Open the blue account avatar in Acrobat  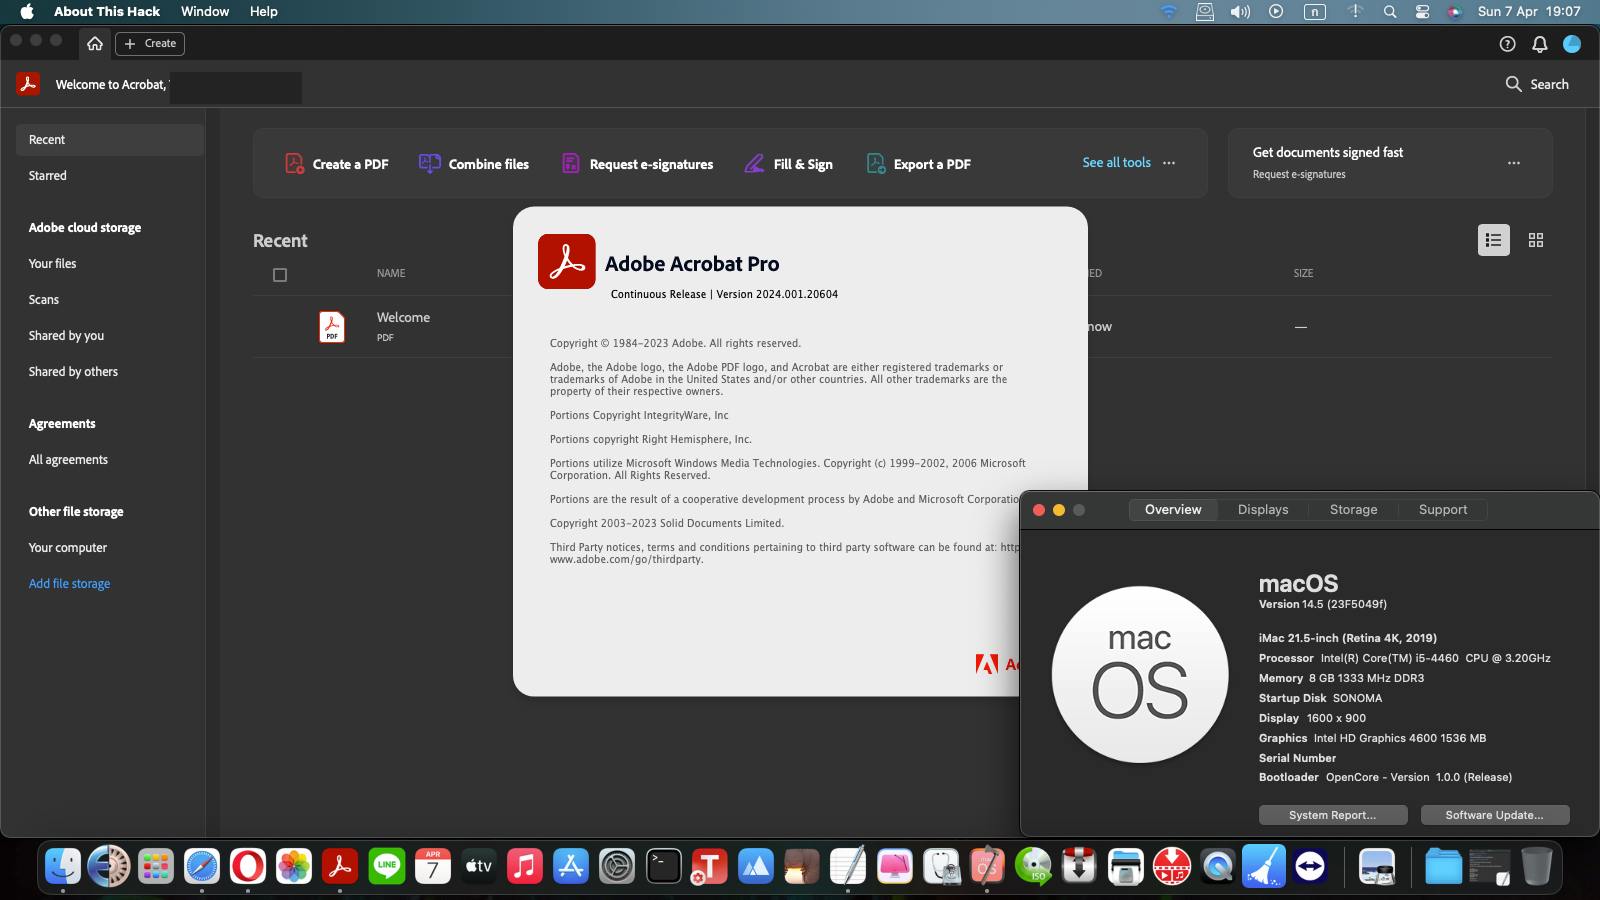[1572, 43]
